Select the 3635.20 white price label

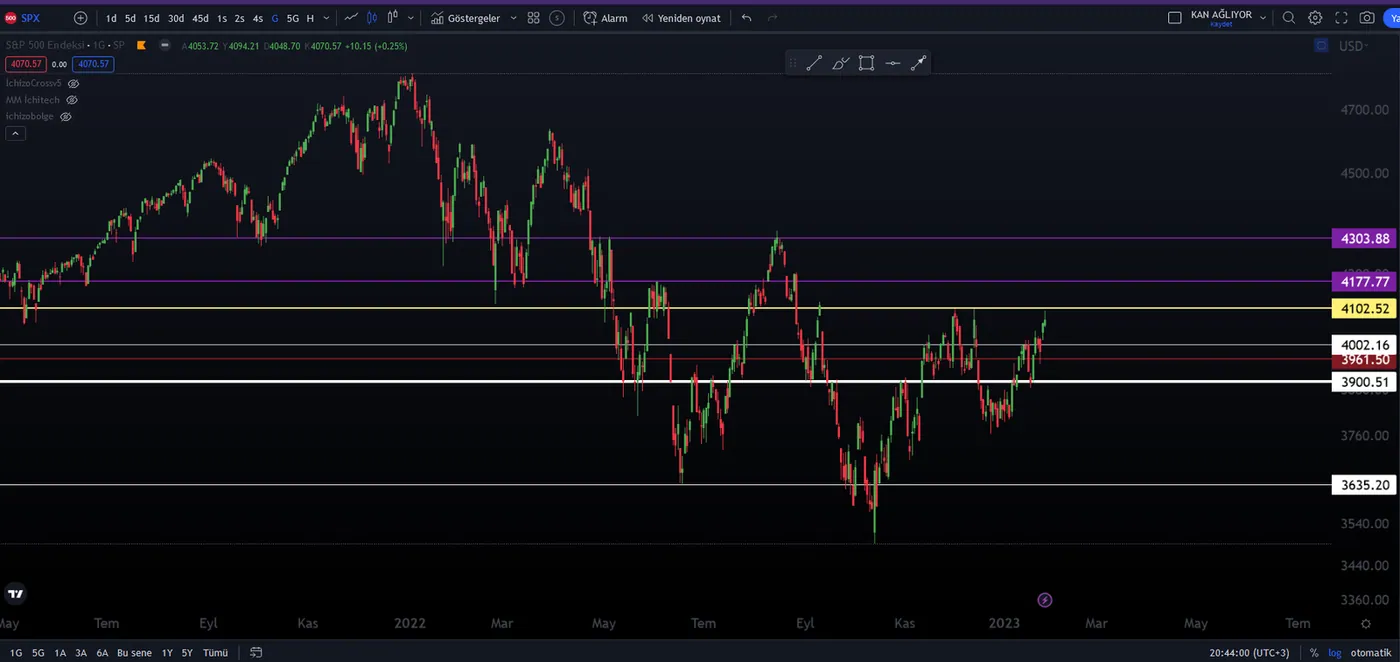(x=1364, y=485)
